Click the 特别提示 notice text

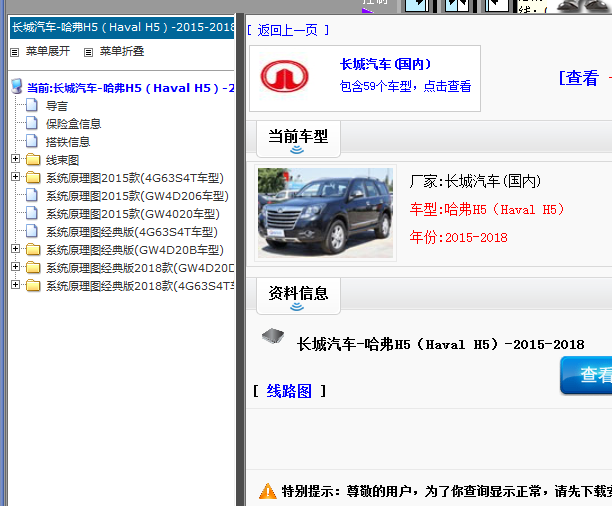click(447, 491)
